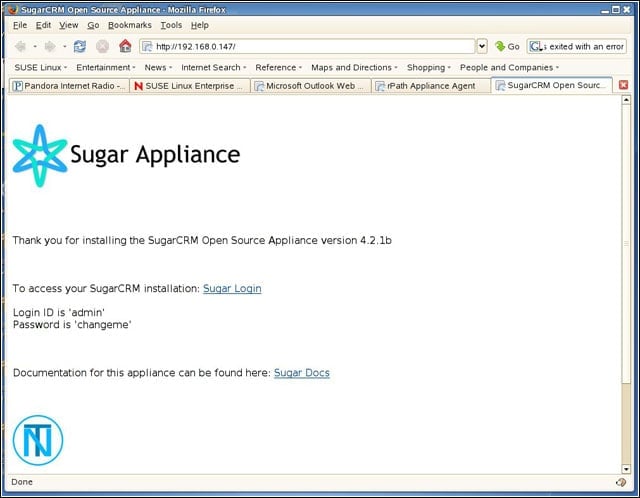The width and height of the screenshot is (640, 498).
Task: Expand the Entertainment bookmarks folder
Action: point(105,67)
